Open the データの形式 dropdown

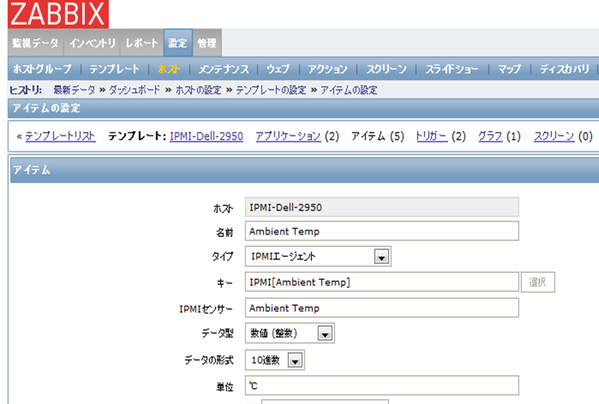(x=275, y=360)
